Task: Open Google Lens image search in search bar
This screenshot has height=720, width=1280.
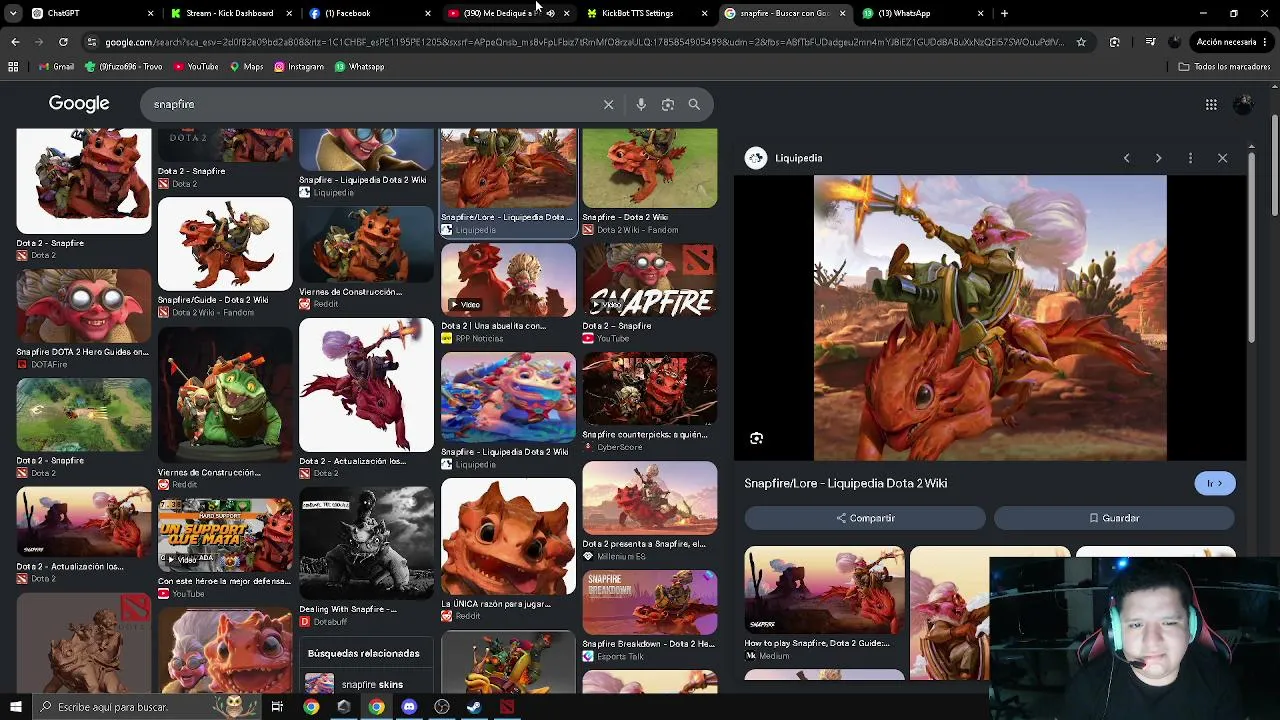Action: [x=668, y=104]
